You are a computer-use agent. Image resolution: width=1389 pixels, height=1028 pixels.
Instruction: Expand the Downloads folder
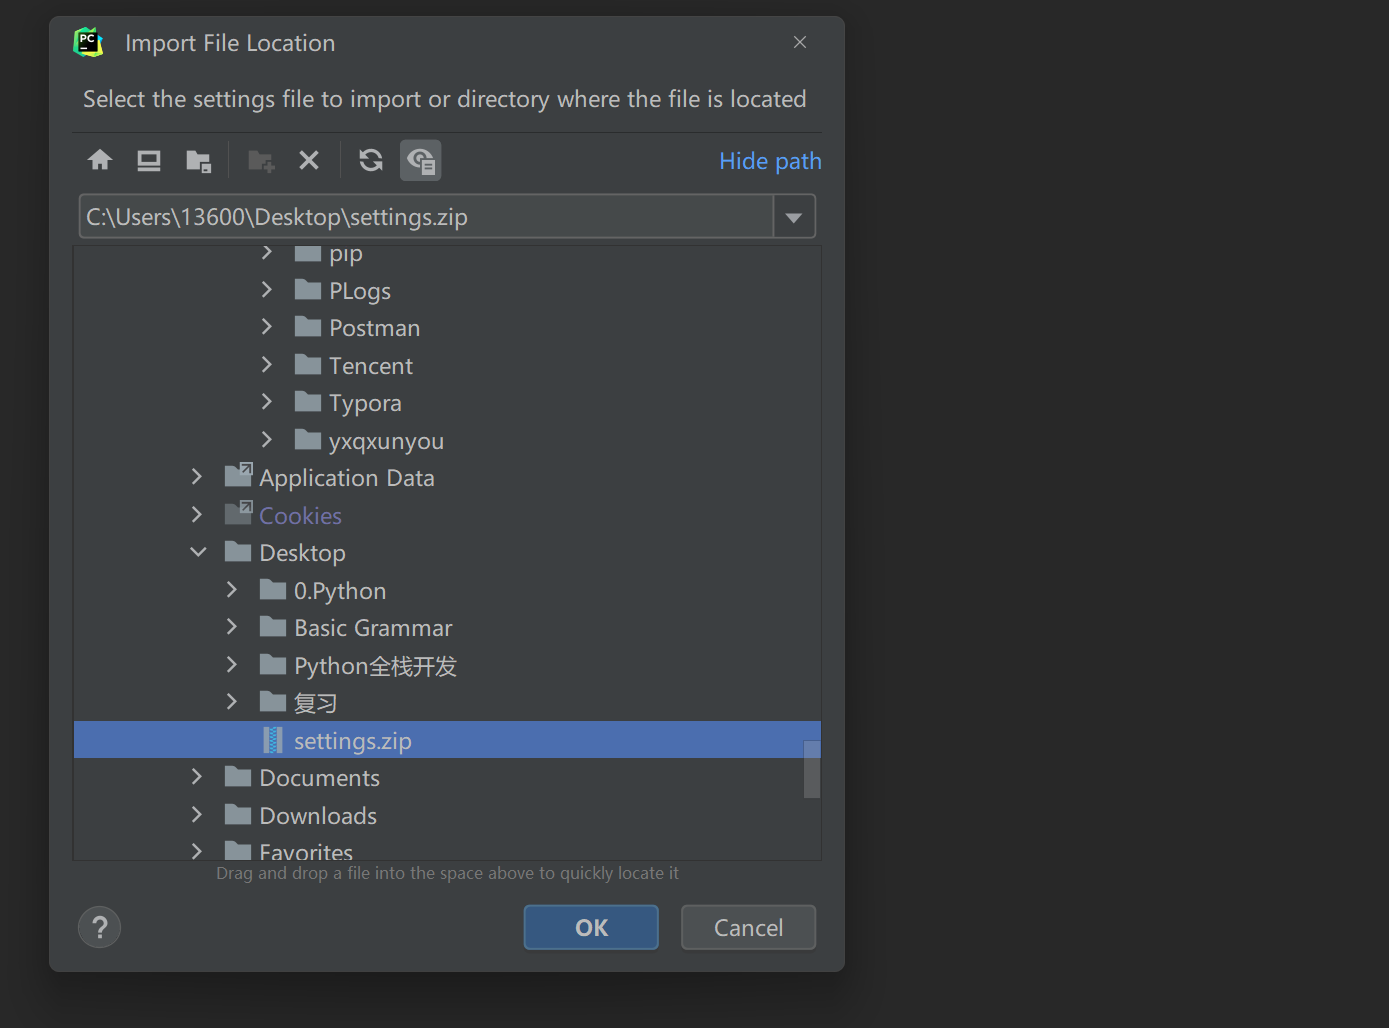pos(197,815)
